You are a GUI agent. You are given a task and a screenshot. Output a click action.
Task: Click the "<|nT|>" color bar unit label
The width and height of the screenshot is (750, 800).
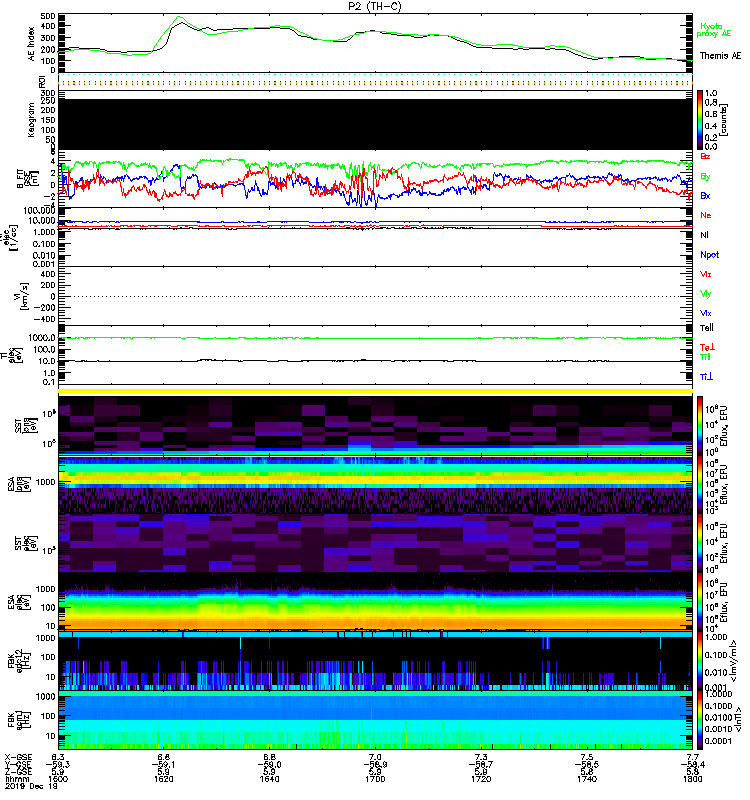point(737,720)
